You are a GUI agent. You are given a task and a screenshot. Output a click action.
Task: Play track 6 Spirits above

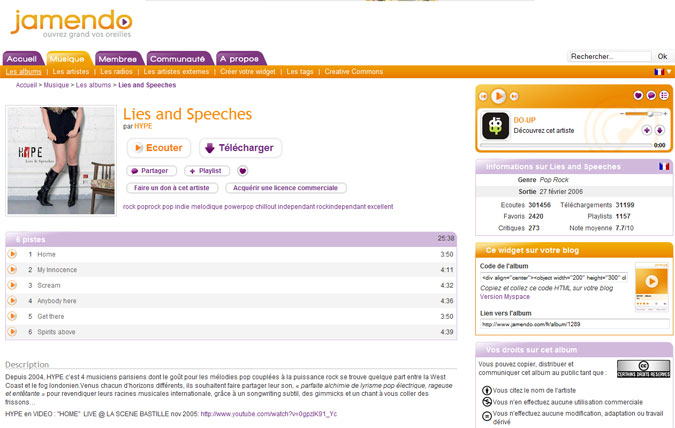coord(12,332)
